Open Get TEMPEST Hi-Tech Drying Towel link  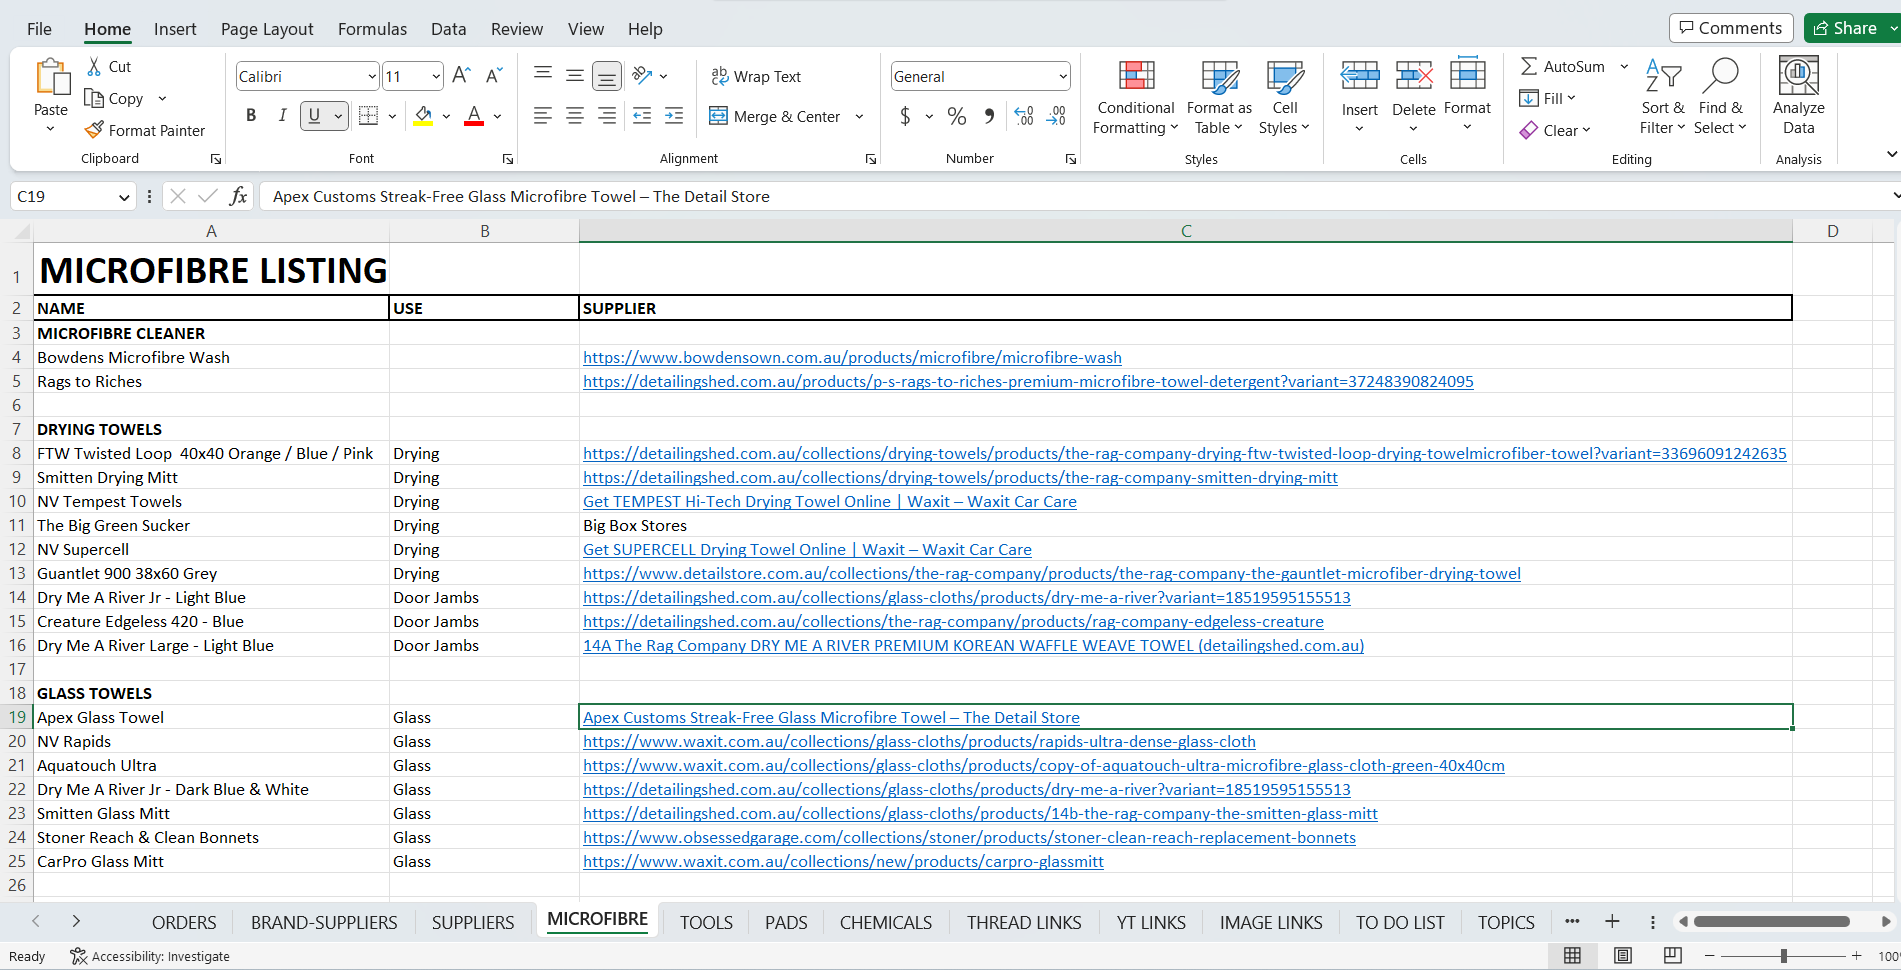830,501
